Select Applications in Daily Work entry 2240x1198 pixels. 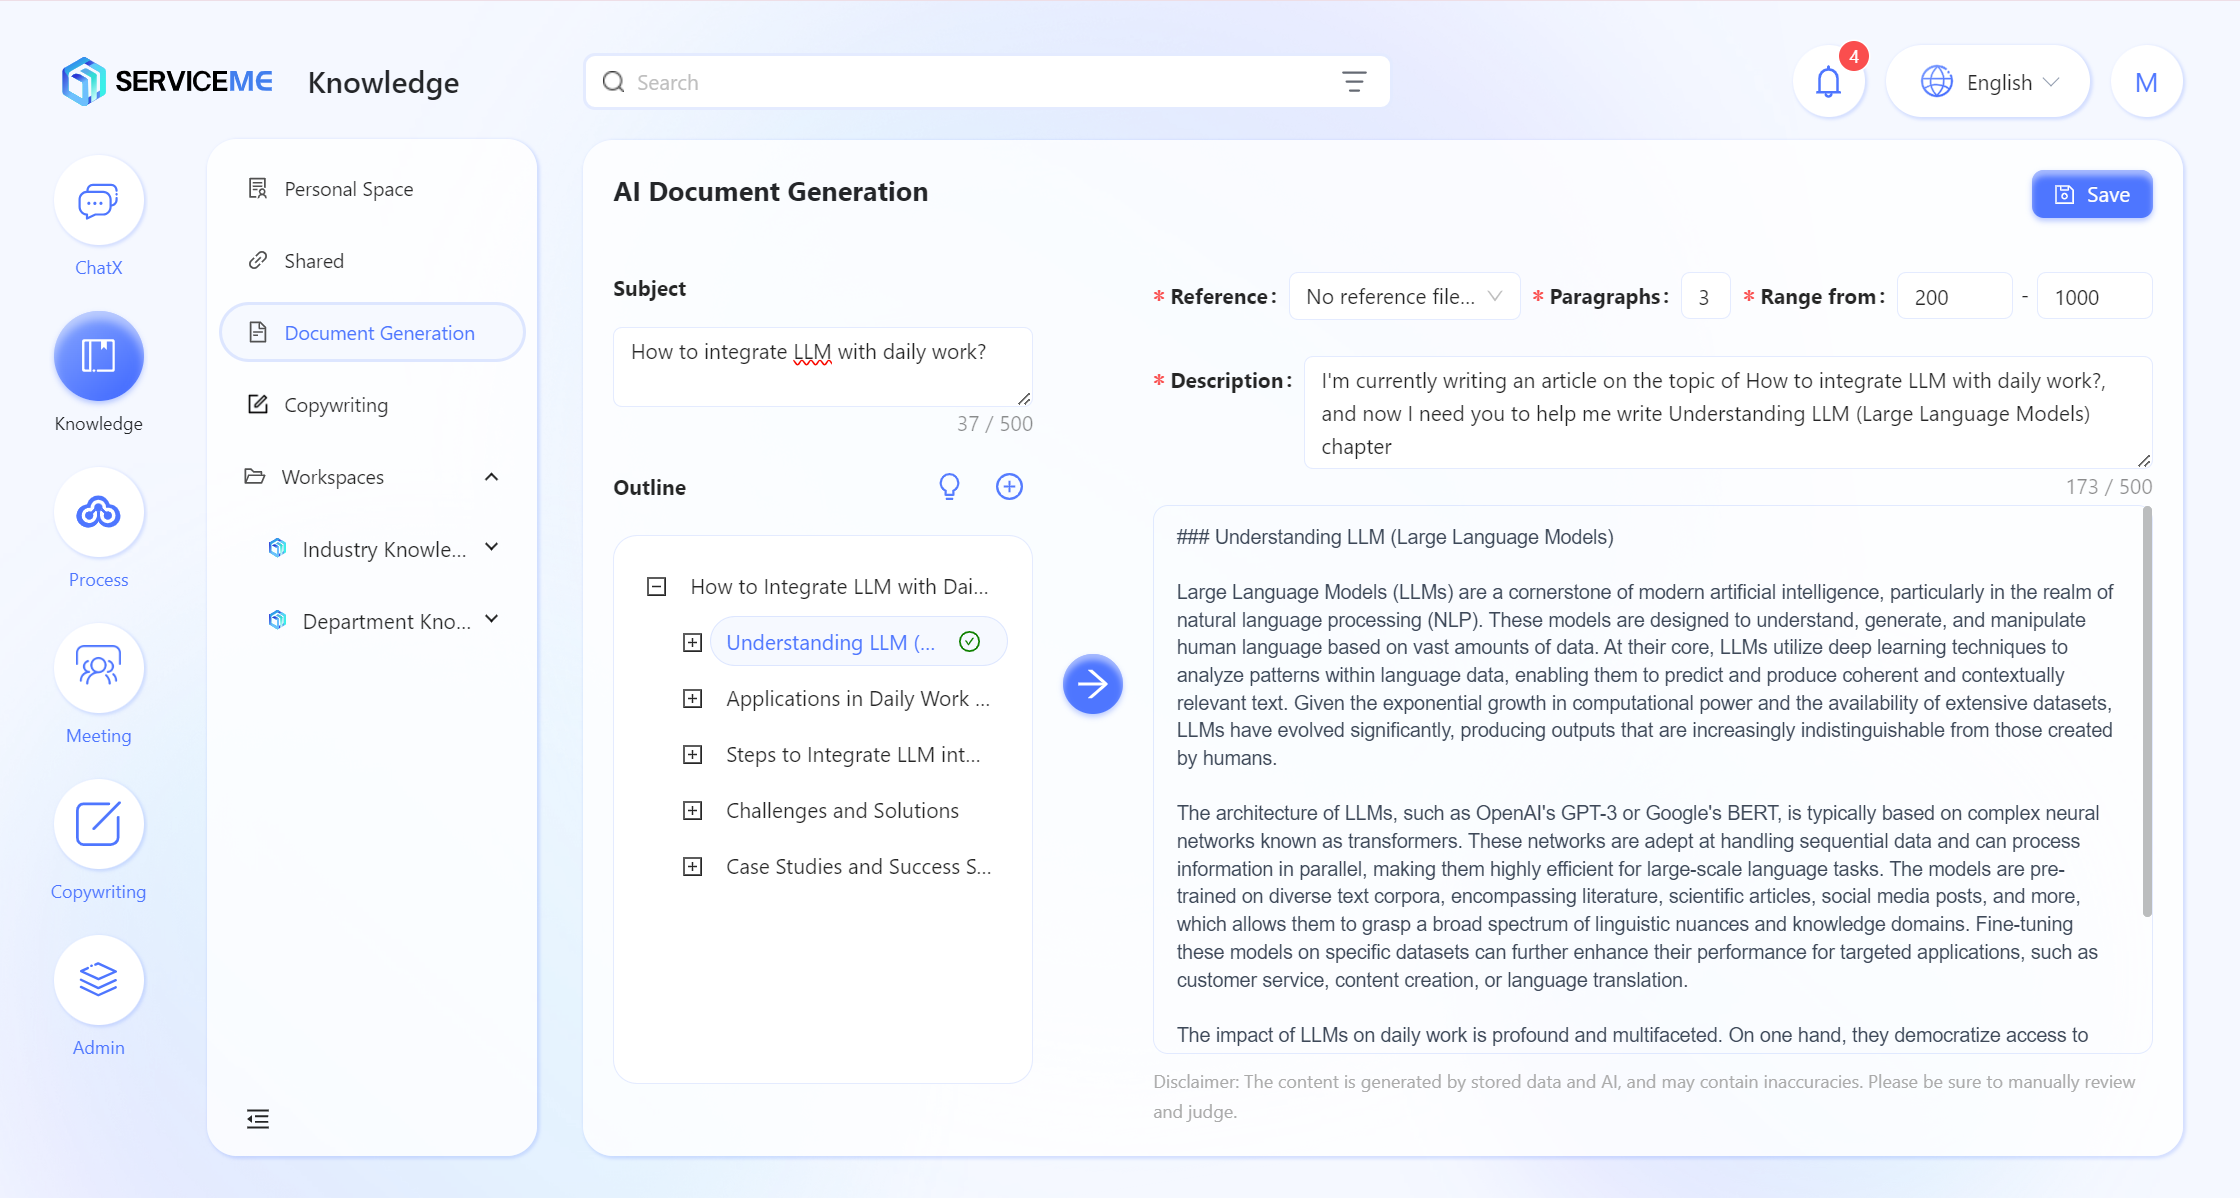pos(857,699)
